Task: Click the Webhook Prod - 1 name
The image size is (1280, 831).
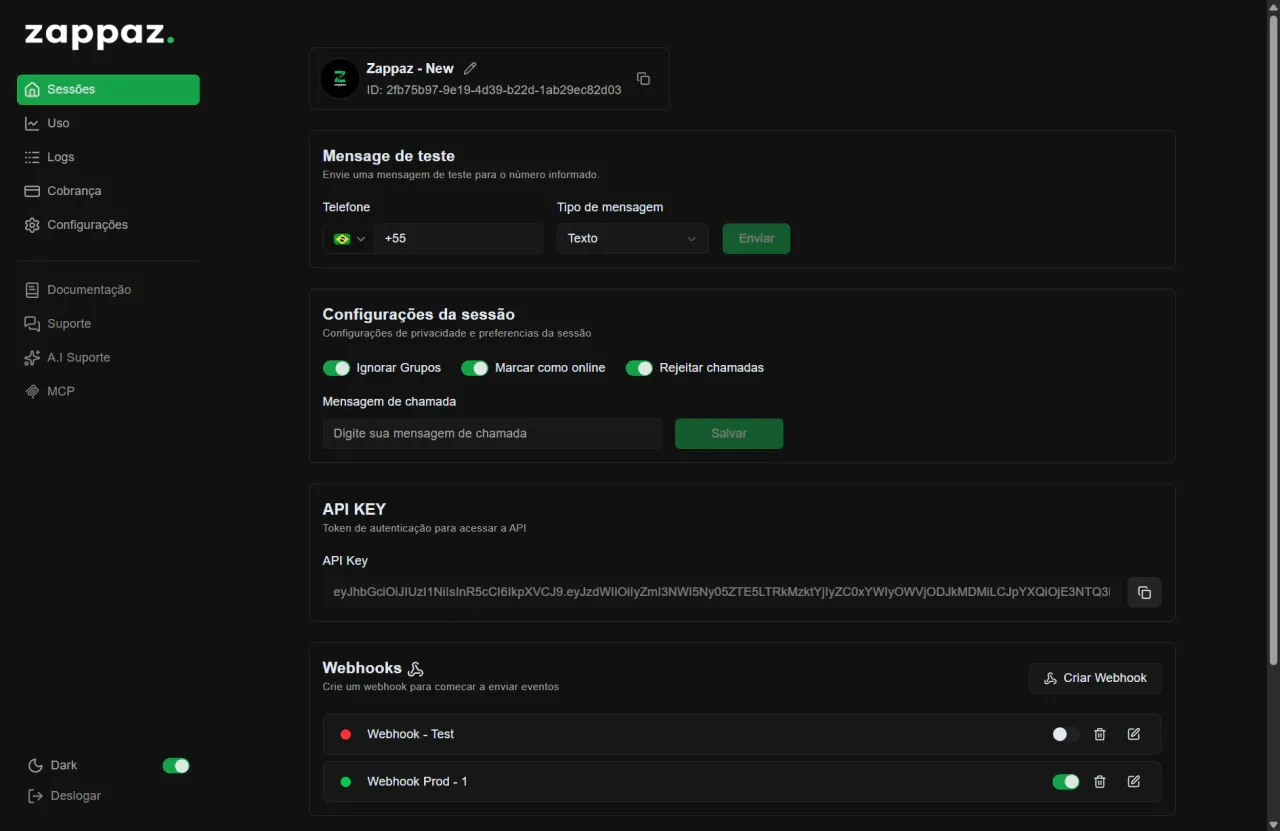Action: click(x=417, y=782)
